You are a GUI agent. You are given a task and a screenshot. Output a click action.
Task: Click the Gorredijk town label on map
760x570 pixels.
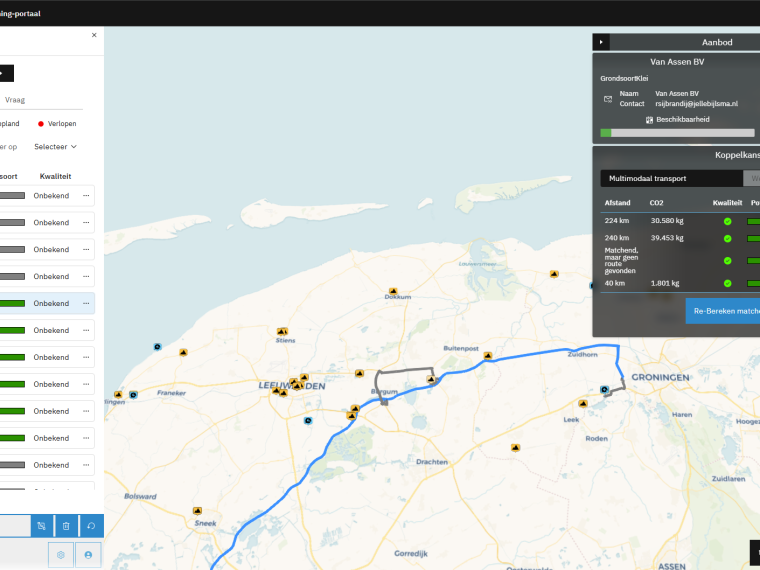click(x=411, y=554)
